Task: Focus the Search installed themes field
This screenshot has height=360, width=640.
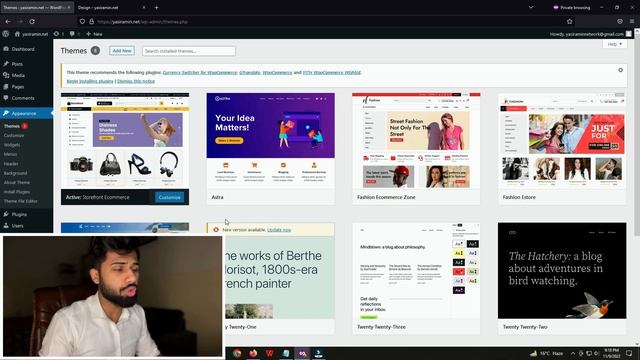Action: (189, 51)
